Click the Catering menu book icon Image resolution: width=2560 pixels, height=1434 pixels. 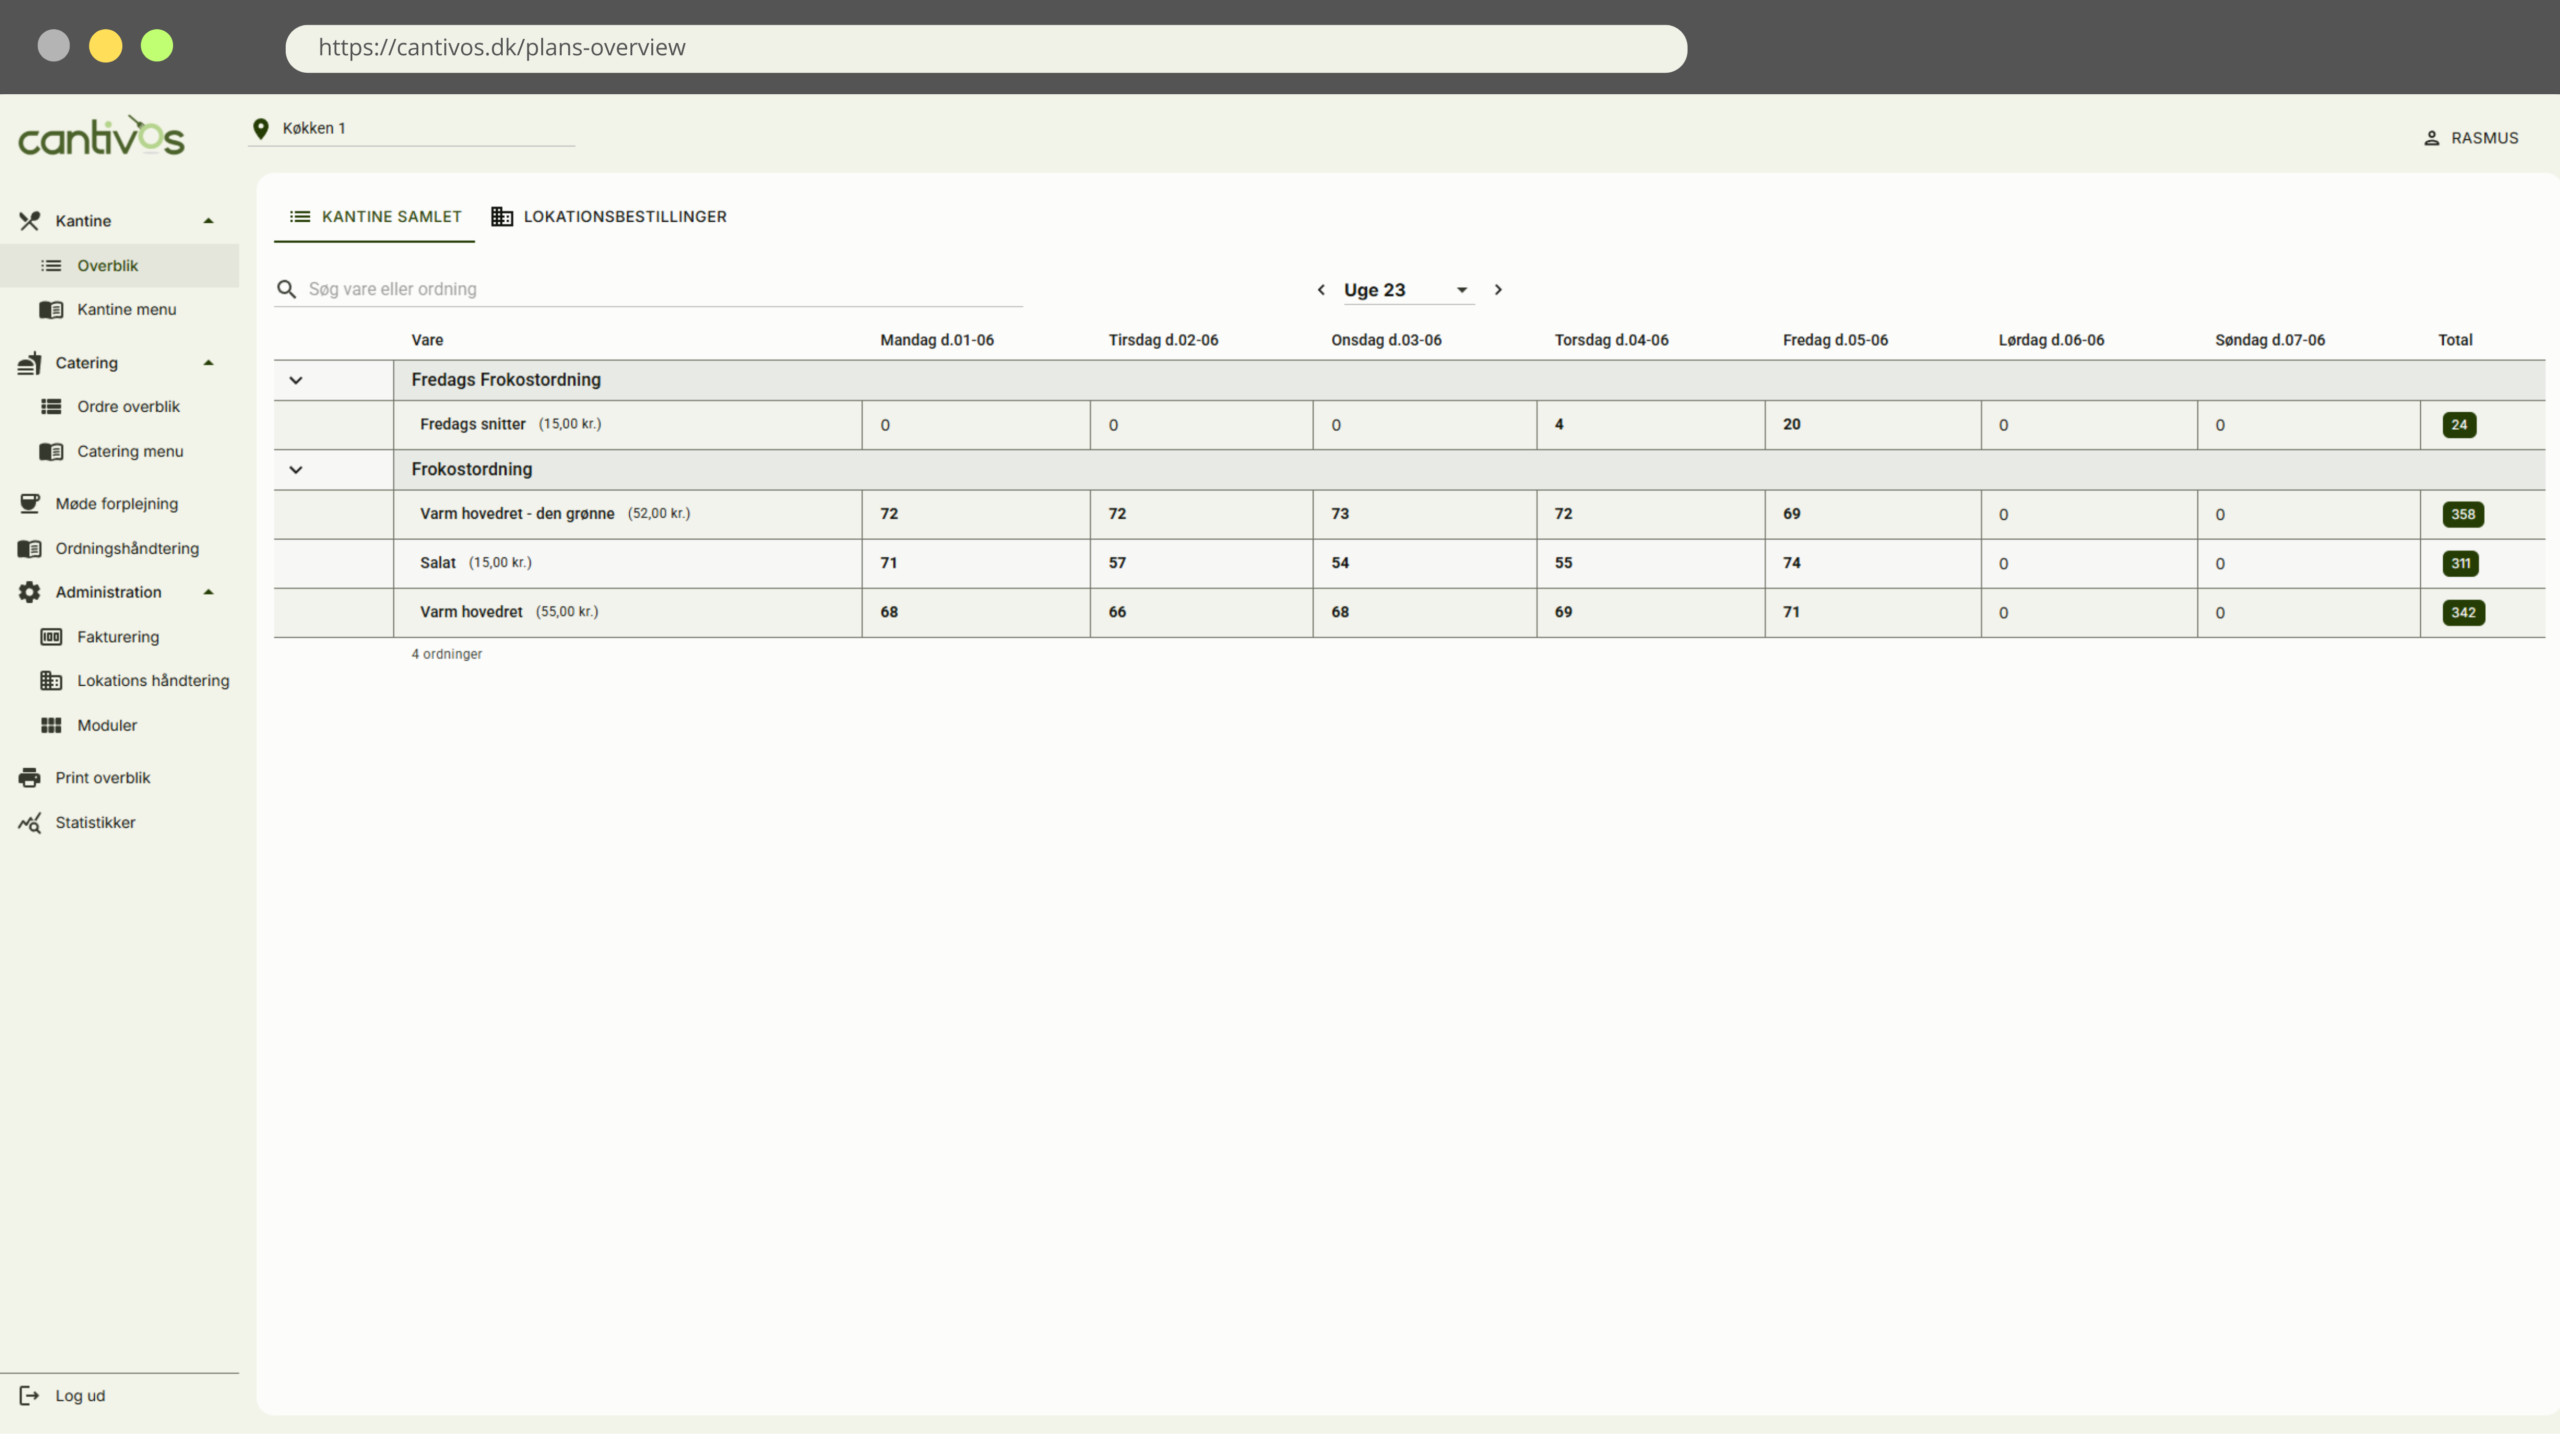[x=51, y=452]
